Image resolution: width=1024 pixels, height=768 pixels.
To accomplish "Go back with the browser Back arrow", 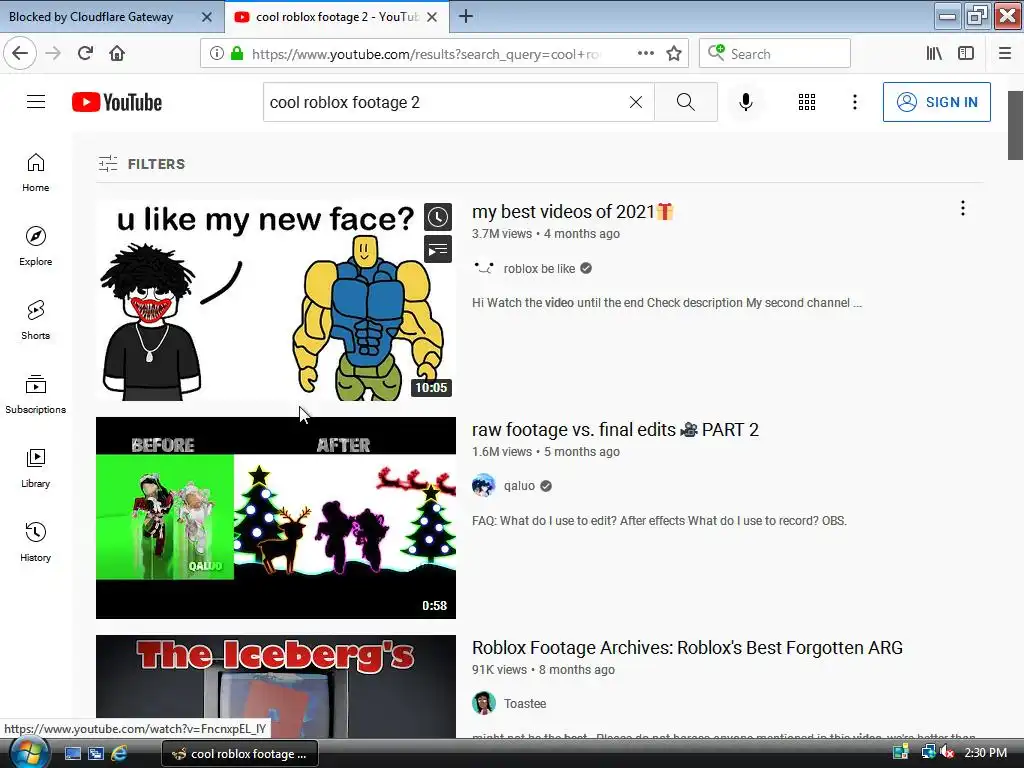I will (20, 53).
